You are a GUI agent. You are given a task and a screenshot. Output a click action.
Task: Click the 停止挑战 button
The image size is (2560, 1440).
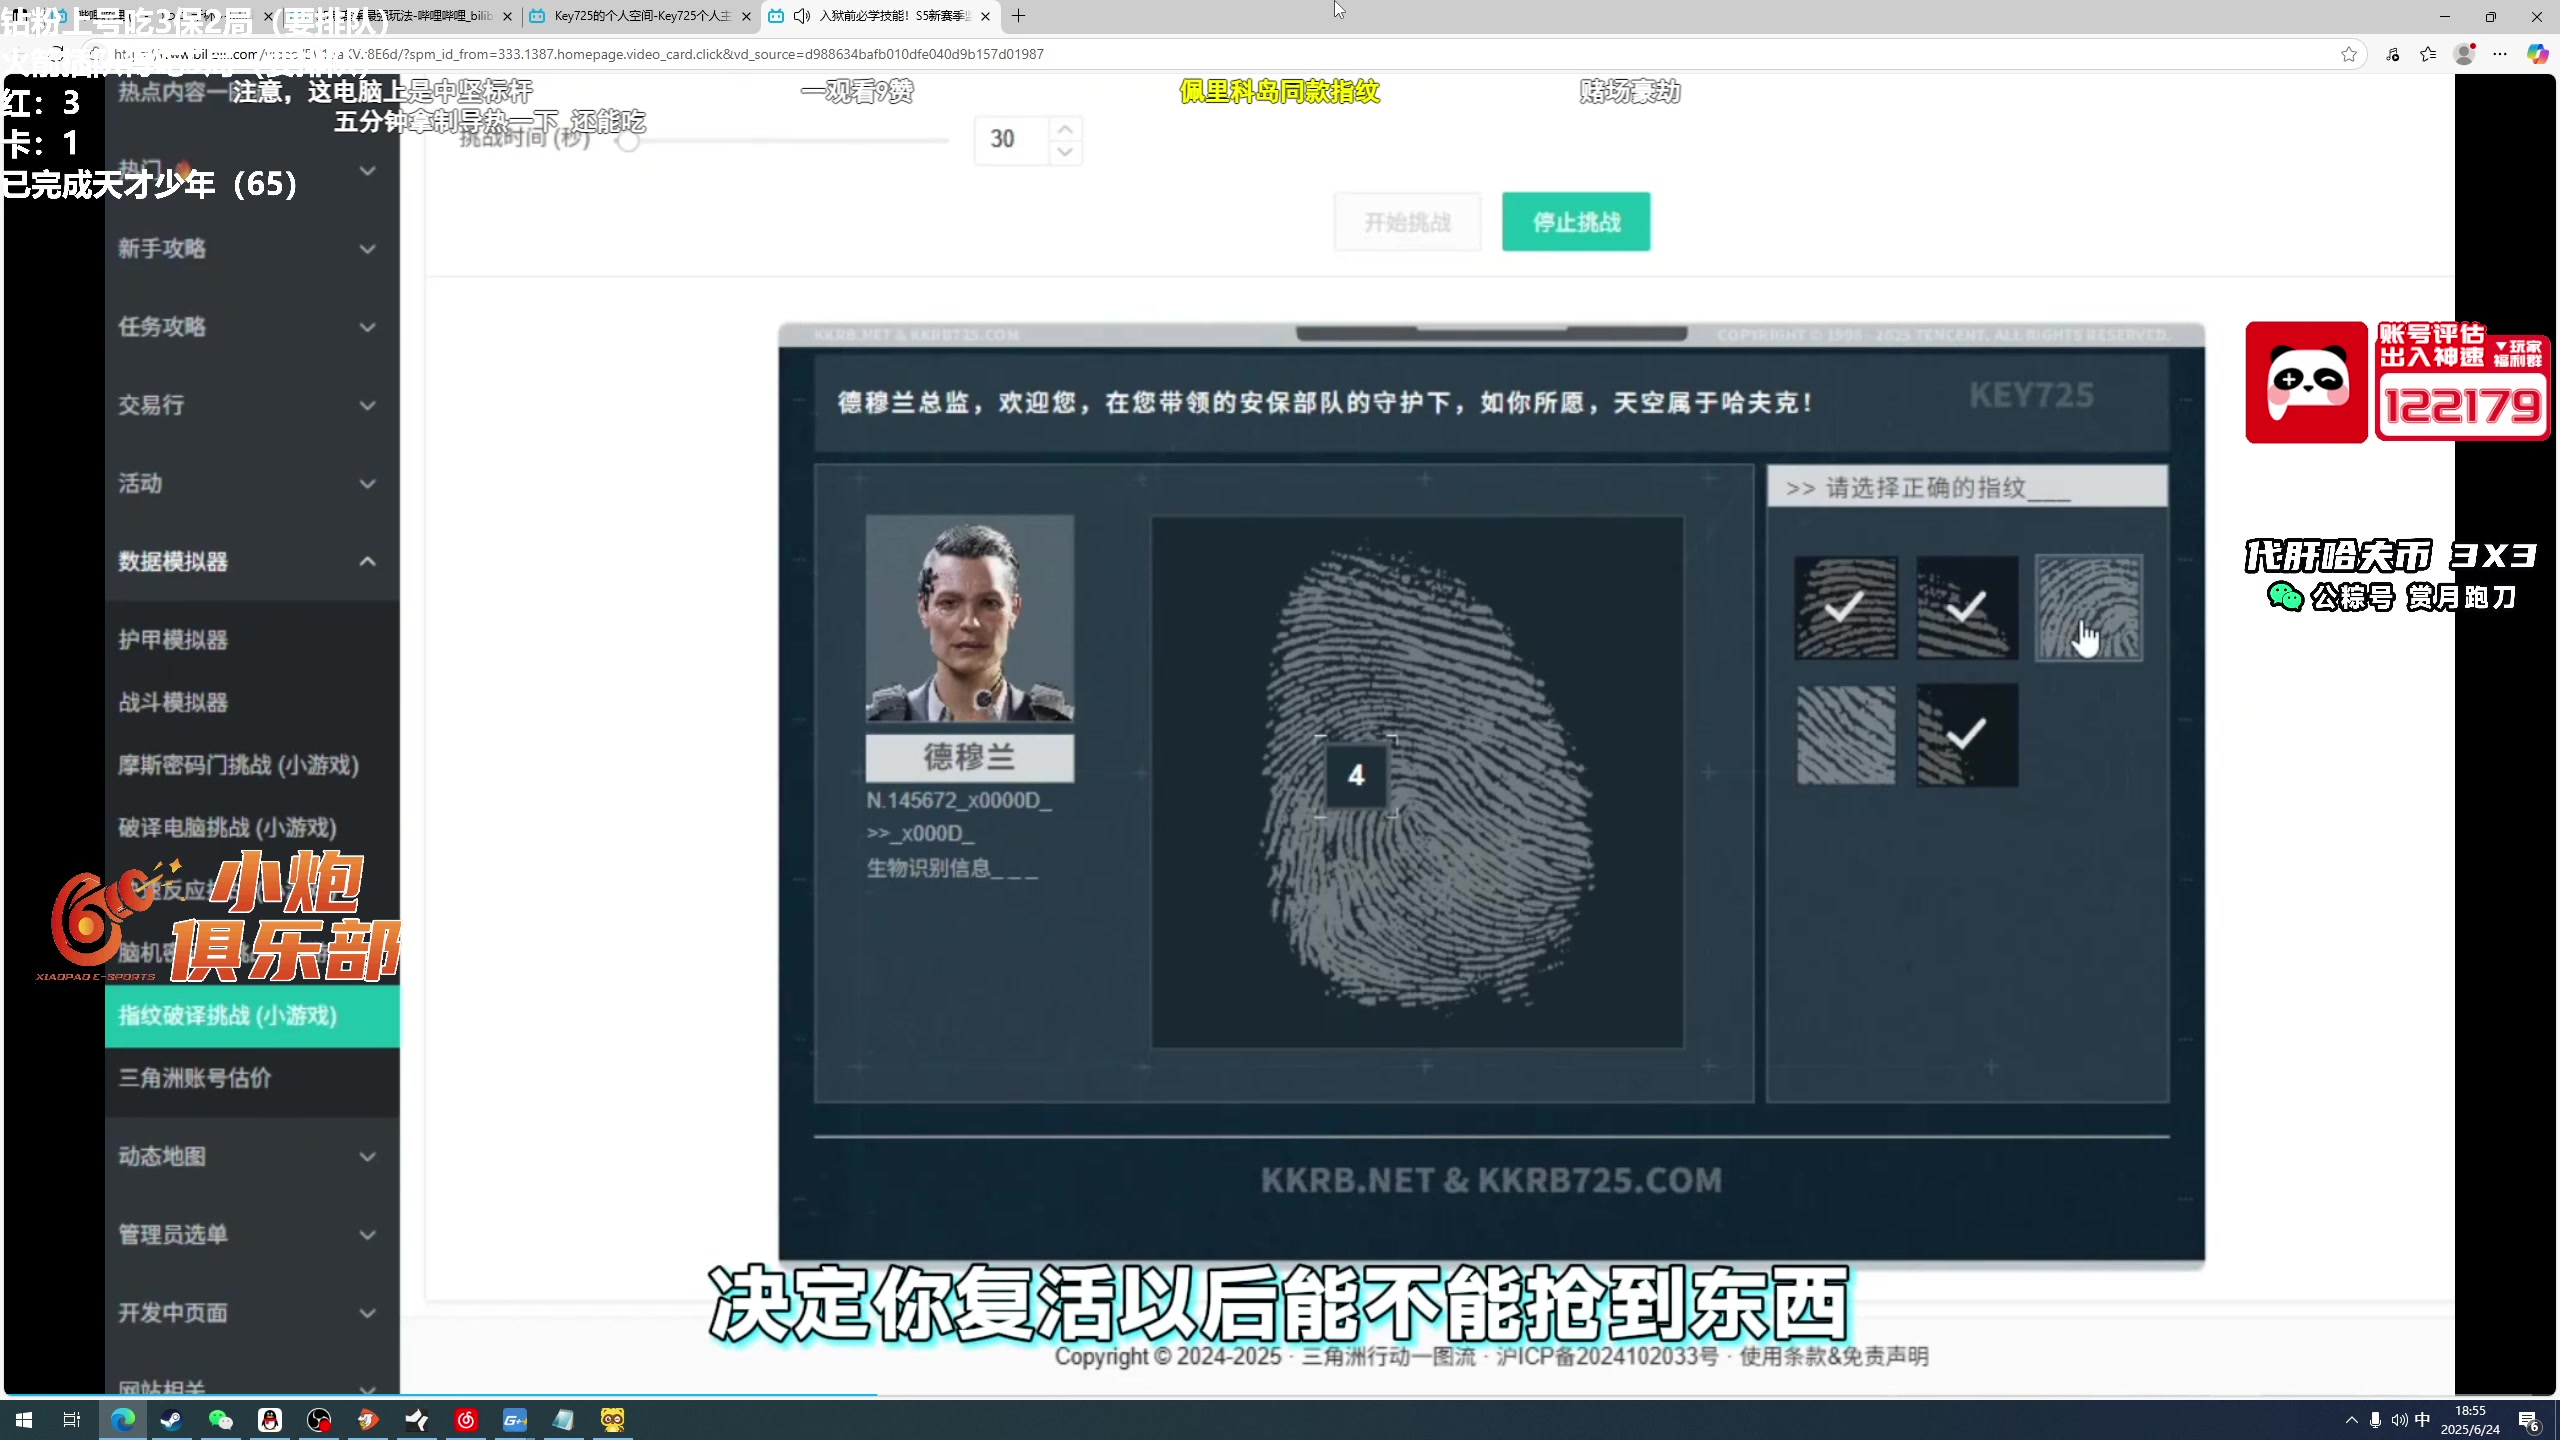point(1576,222)
